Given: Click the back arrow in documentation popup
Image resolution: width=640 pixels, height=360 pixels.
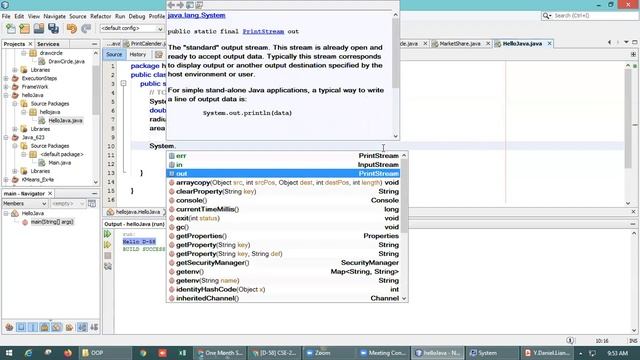Looking at the screenshot, I should coord(171,5).
